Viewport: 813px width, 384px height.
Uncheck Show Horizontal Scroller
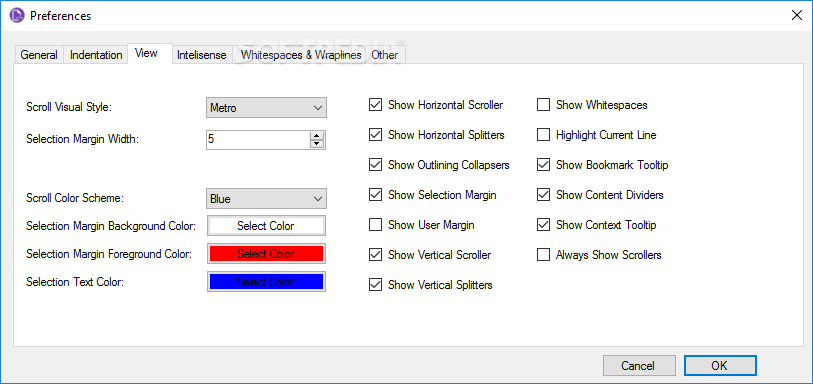point(375,105)
